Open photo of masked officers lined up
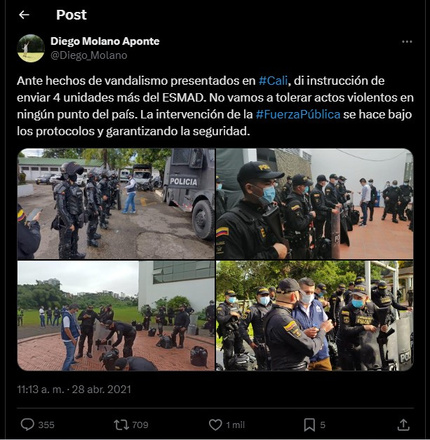The width and height of the screenshot is (430, 440). [315, 204]
